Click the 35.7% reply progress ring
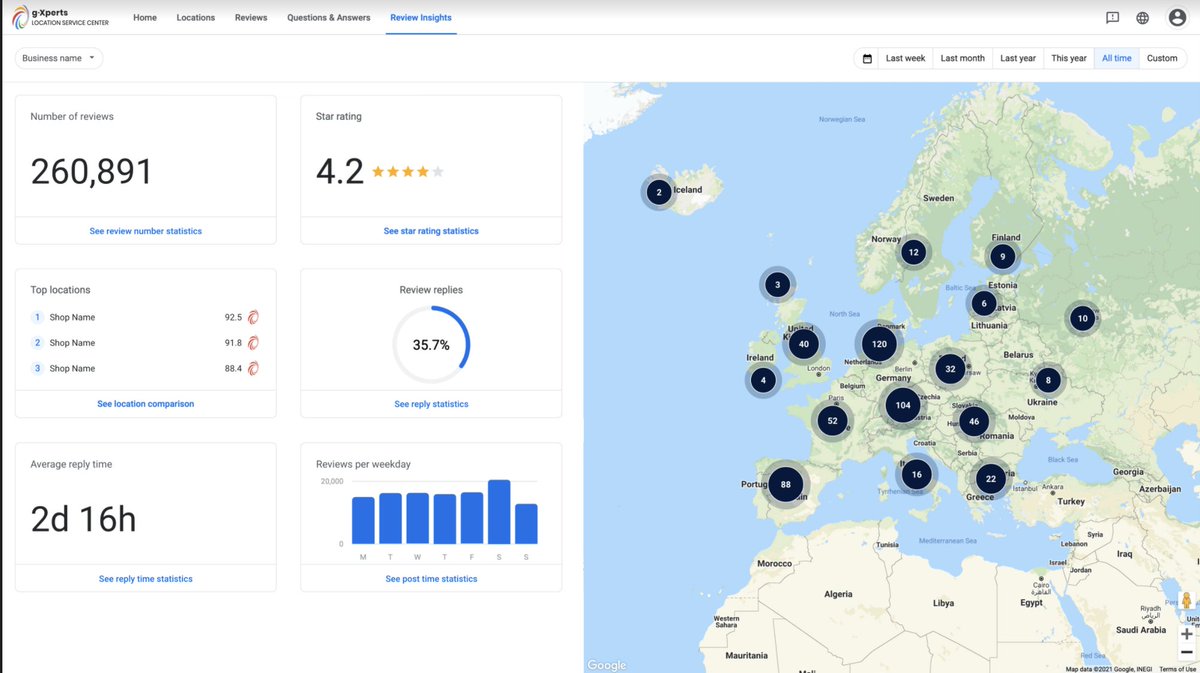 coord(431,345)
